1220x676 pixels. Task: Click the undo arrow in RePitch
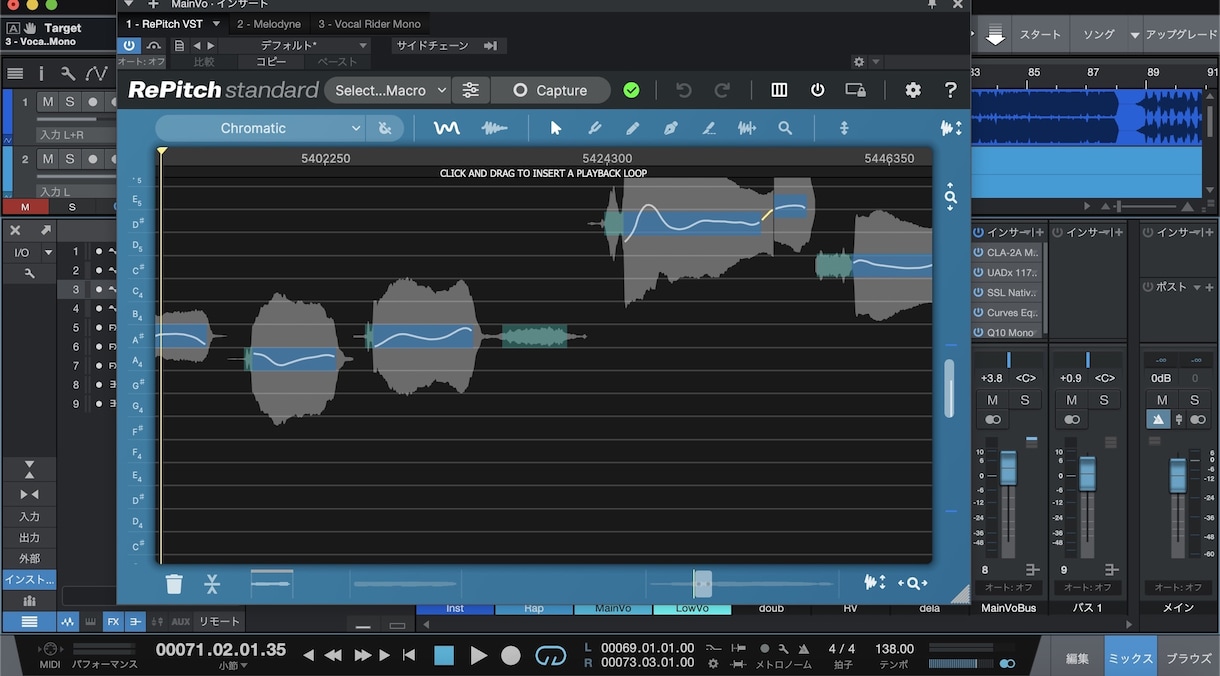point(684,90)
